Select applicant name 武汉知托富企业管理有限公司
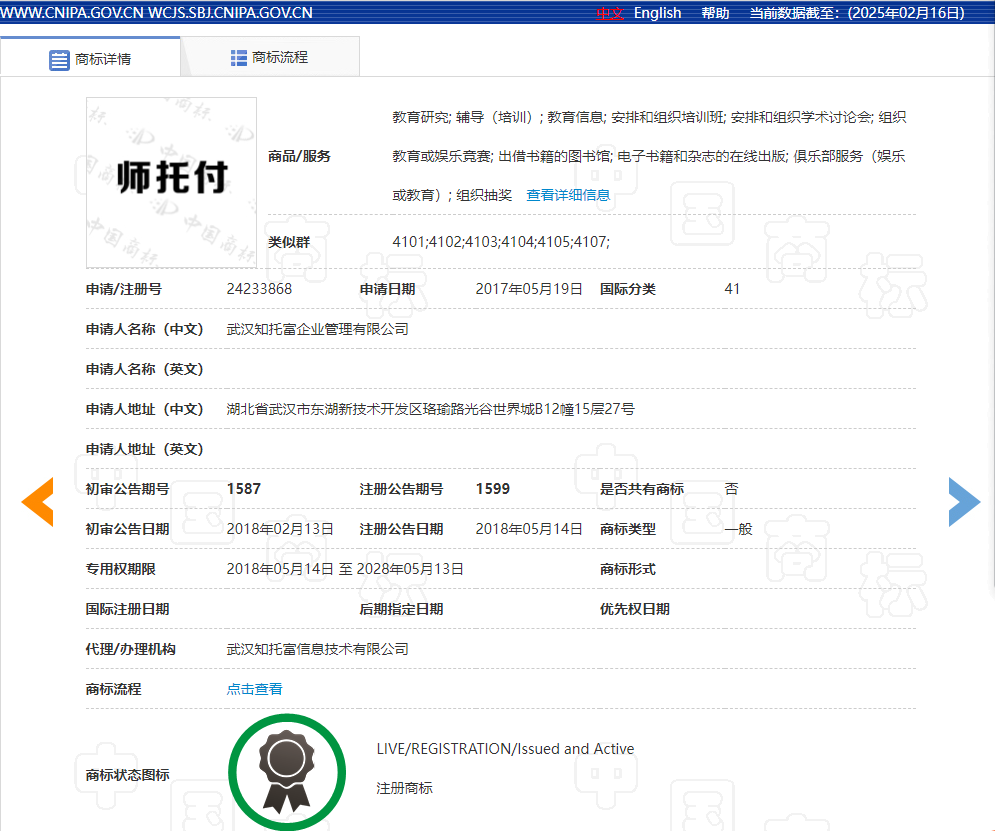Image resolution: width=995 pixels, height=831 pixels. (317, 329)
